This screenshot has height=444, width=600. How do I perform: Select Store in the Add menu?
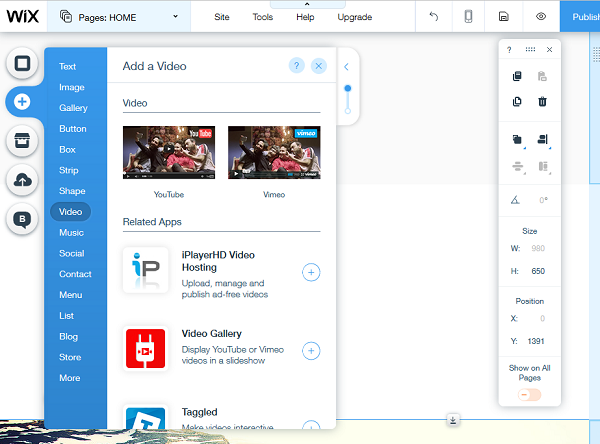tap(70, 357)
